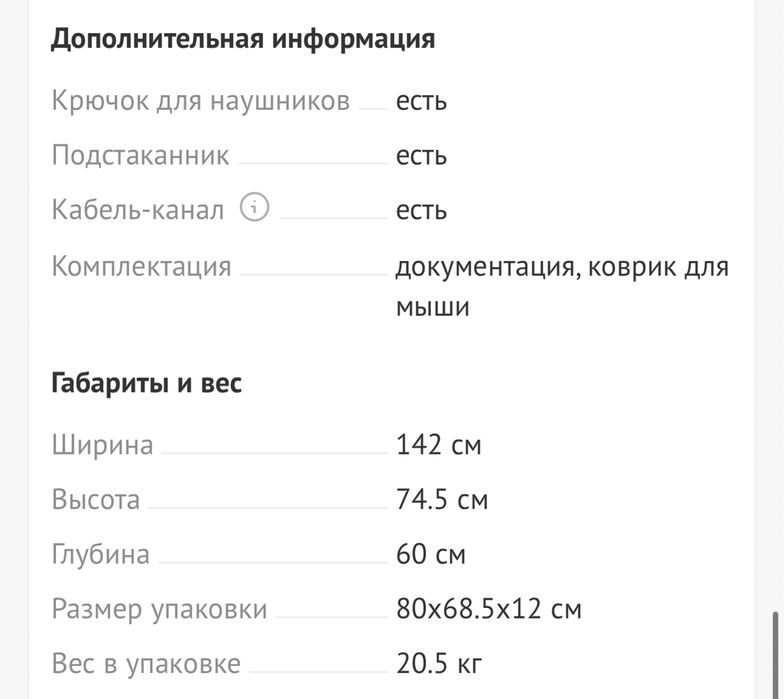Select the 80x68.5x12 см package size value

click(x=488, y=609)
